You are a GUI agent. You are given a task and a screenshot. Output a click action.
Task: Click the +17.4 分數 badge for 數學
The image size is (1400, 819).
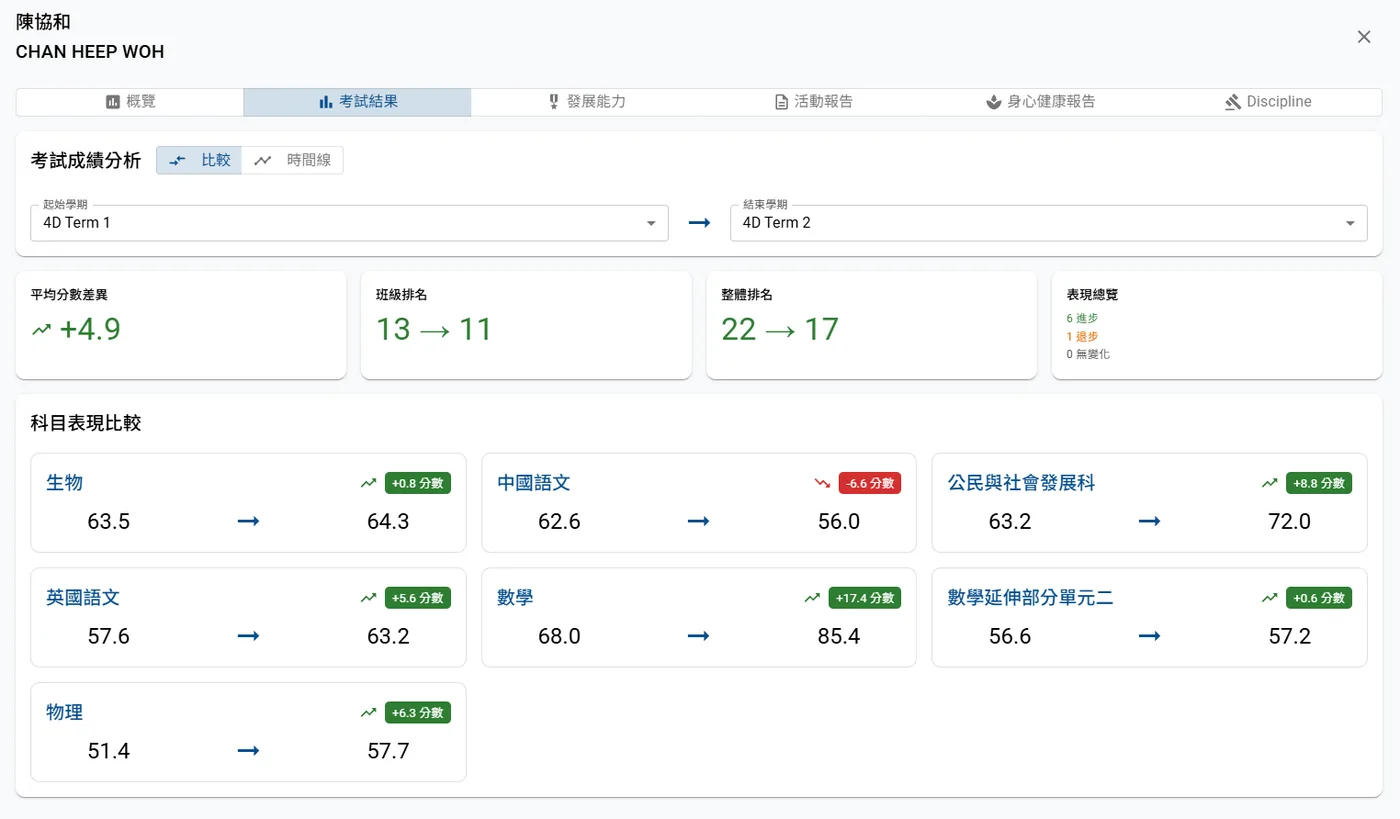pos(865,598)
